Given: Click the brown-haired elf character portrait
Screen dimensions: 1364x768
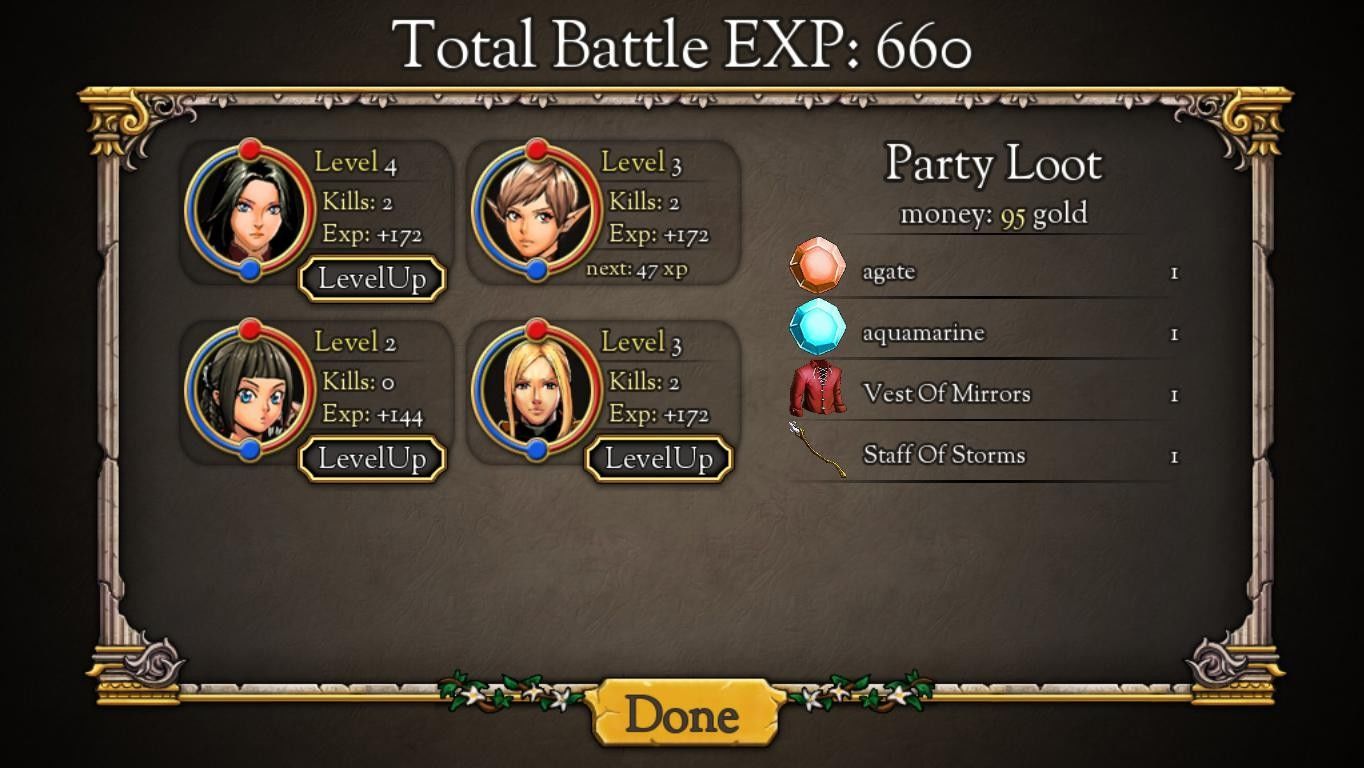Looking at the screenshot, I should pyautogui.click(x=536, y=210).
